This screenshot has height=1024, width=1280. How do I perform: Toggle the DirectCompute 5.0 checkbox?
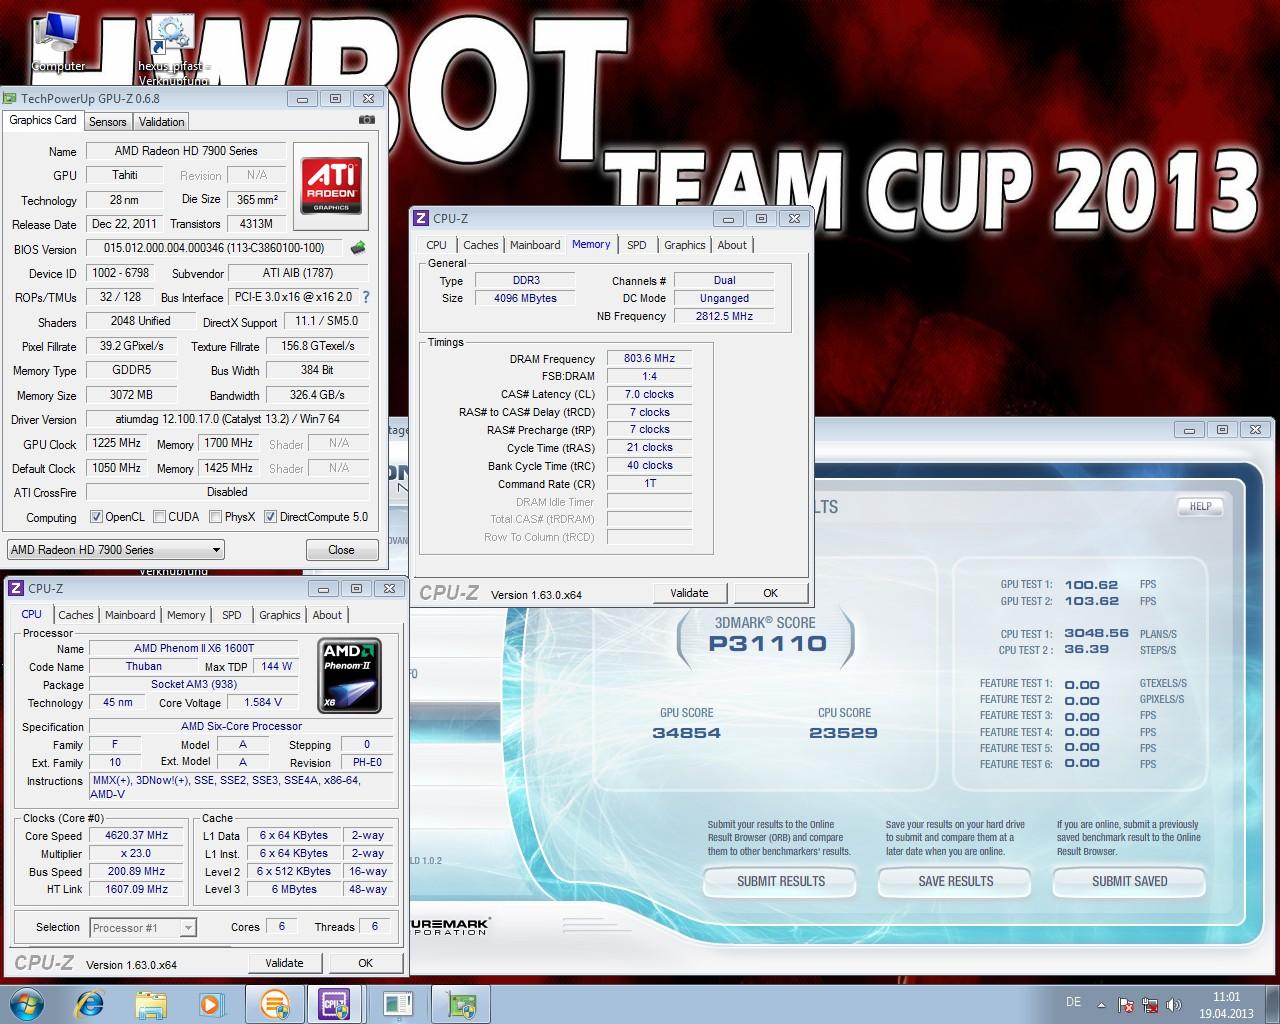coord(270,517)
